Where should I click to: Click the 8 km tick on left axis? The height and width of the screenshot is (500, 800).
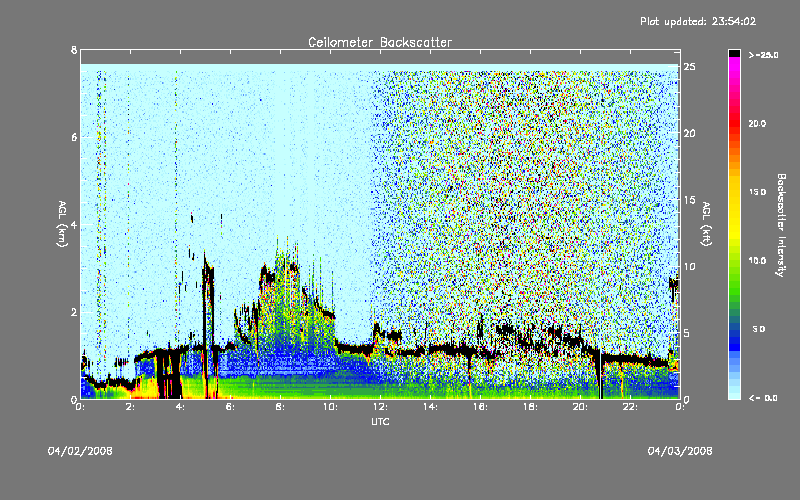pos(74,50)
